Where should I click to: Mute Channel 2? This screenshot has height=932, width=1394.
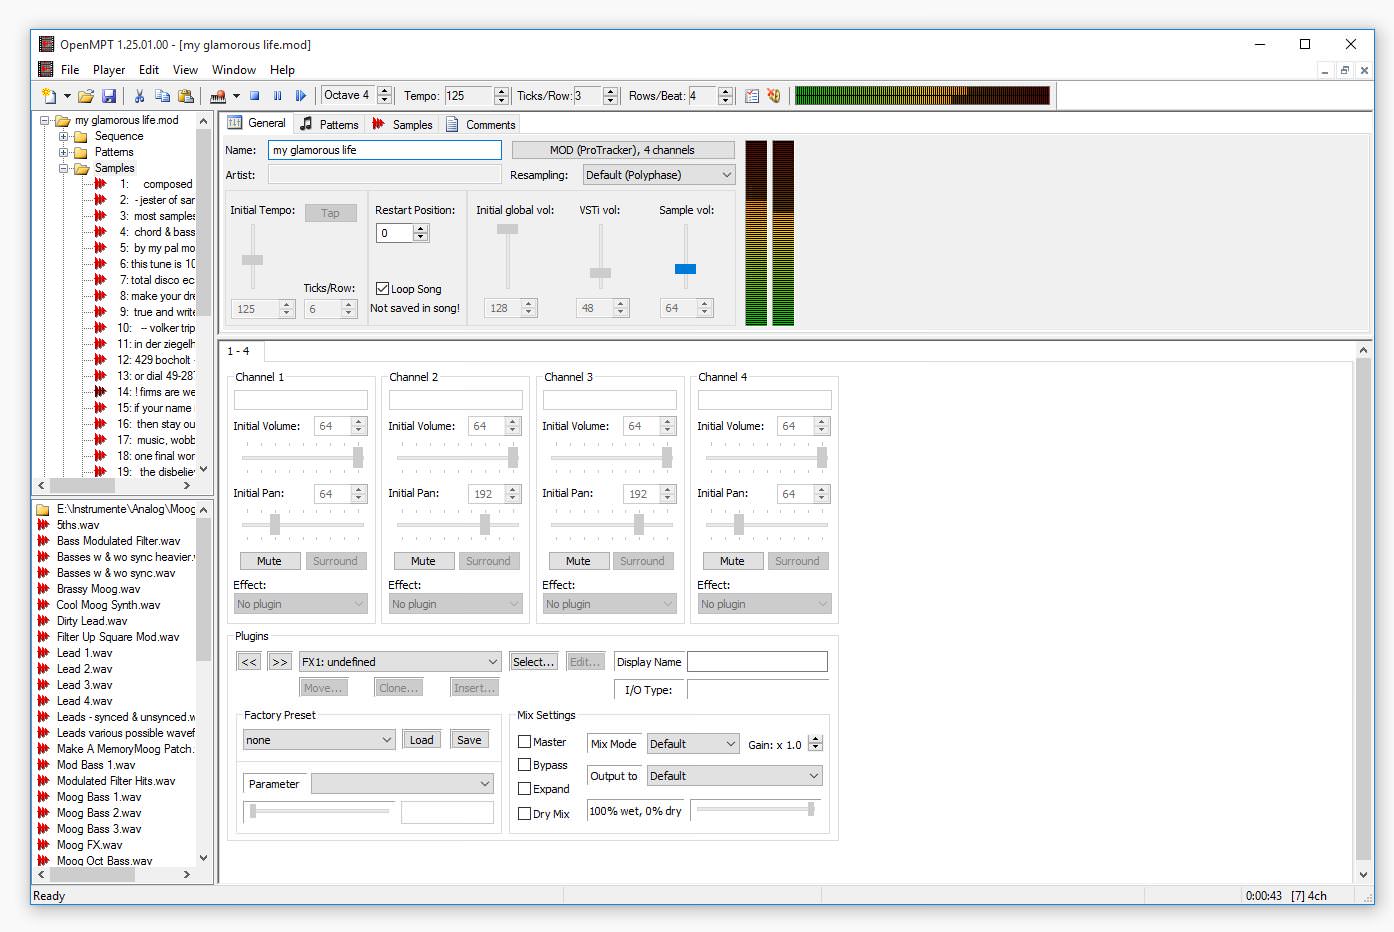(423, 561)
